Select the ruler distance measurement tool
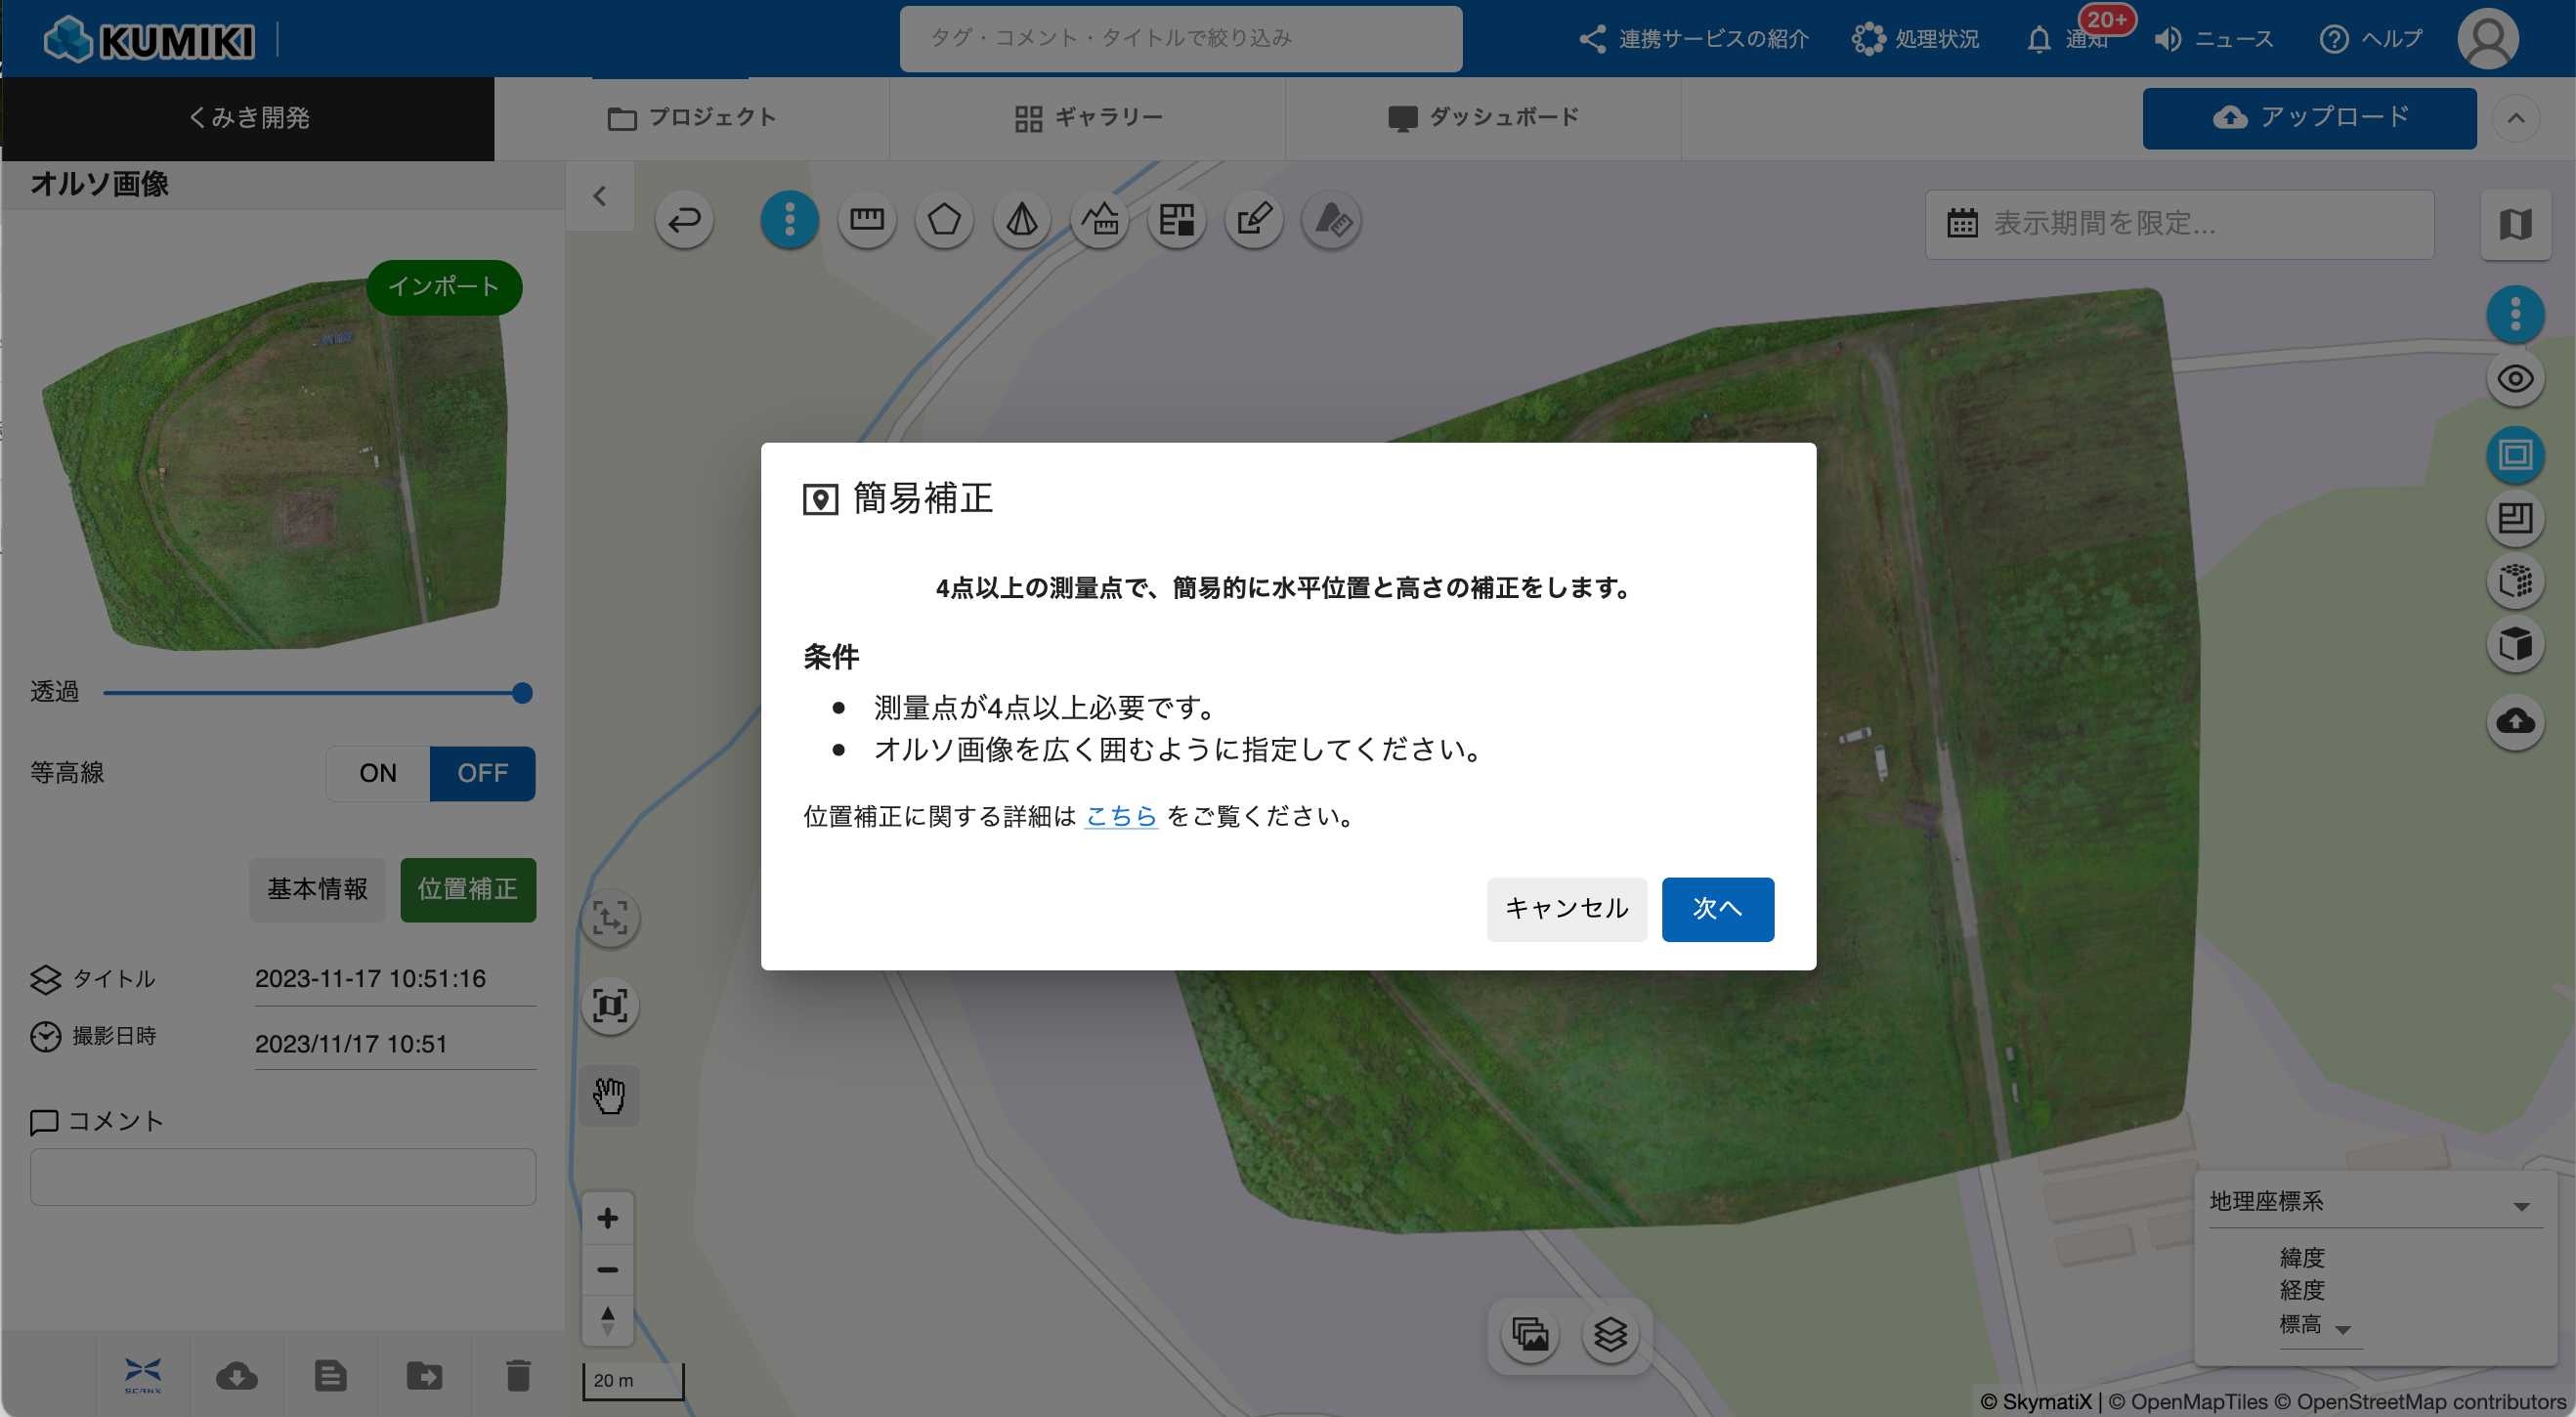This screenshot has height=1417, width=2576. click(866, 219)
